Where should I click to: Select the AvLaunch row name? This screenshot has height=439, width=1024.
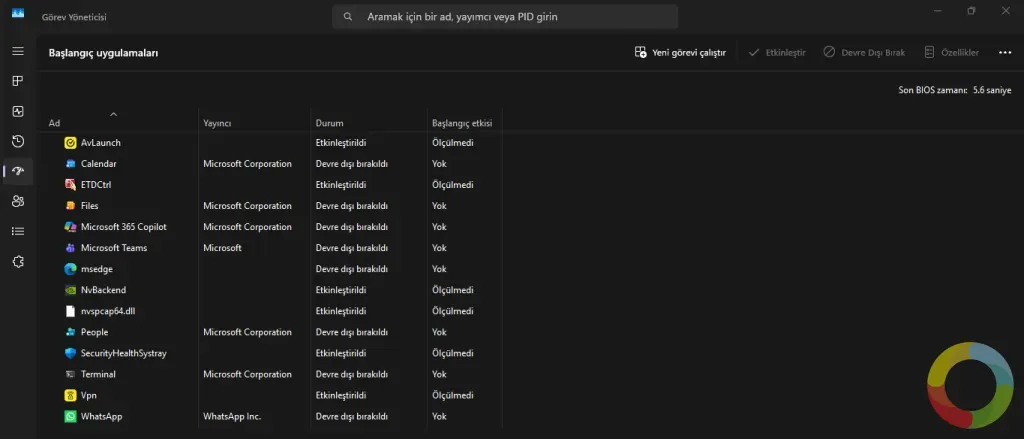tap(101, 142)
